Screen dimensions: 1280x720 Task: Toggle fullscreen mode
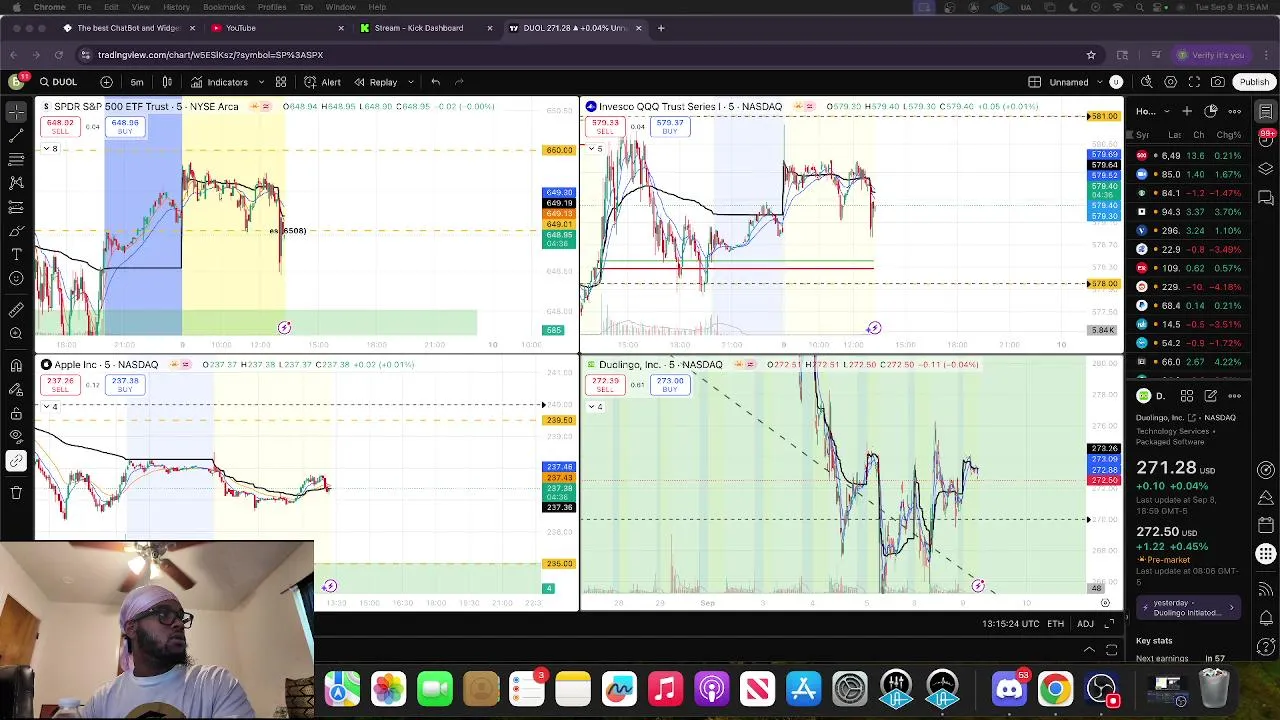pos(1194,82)
